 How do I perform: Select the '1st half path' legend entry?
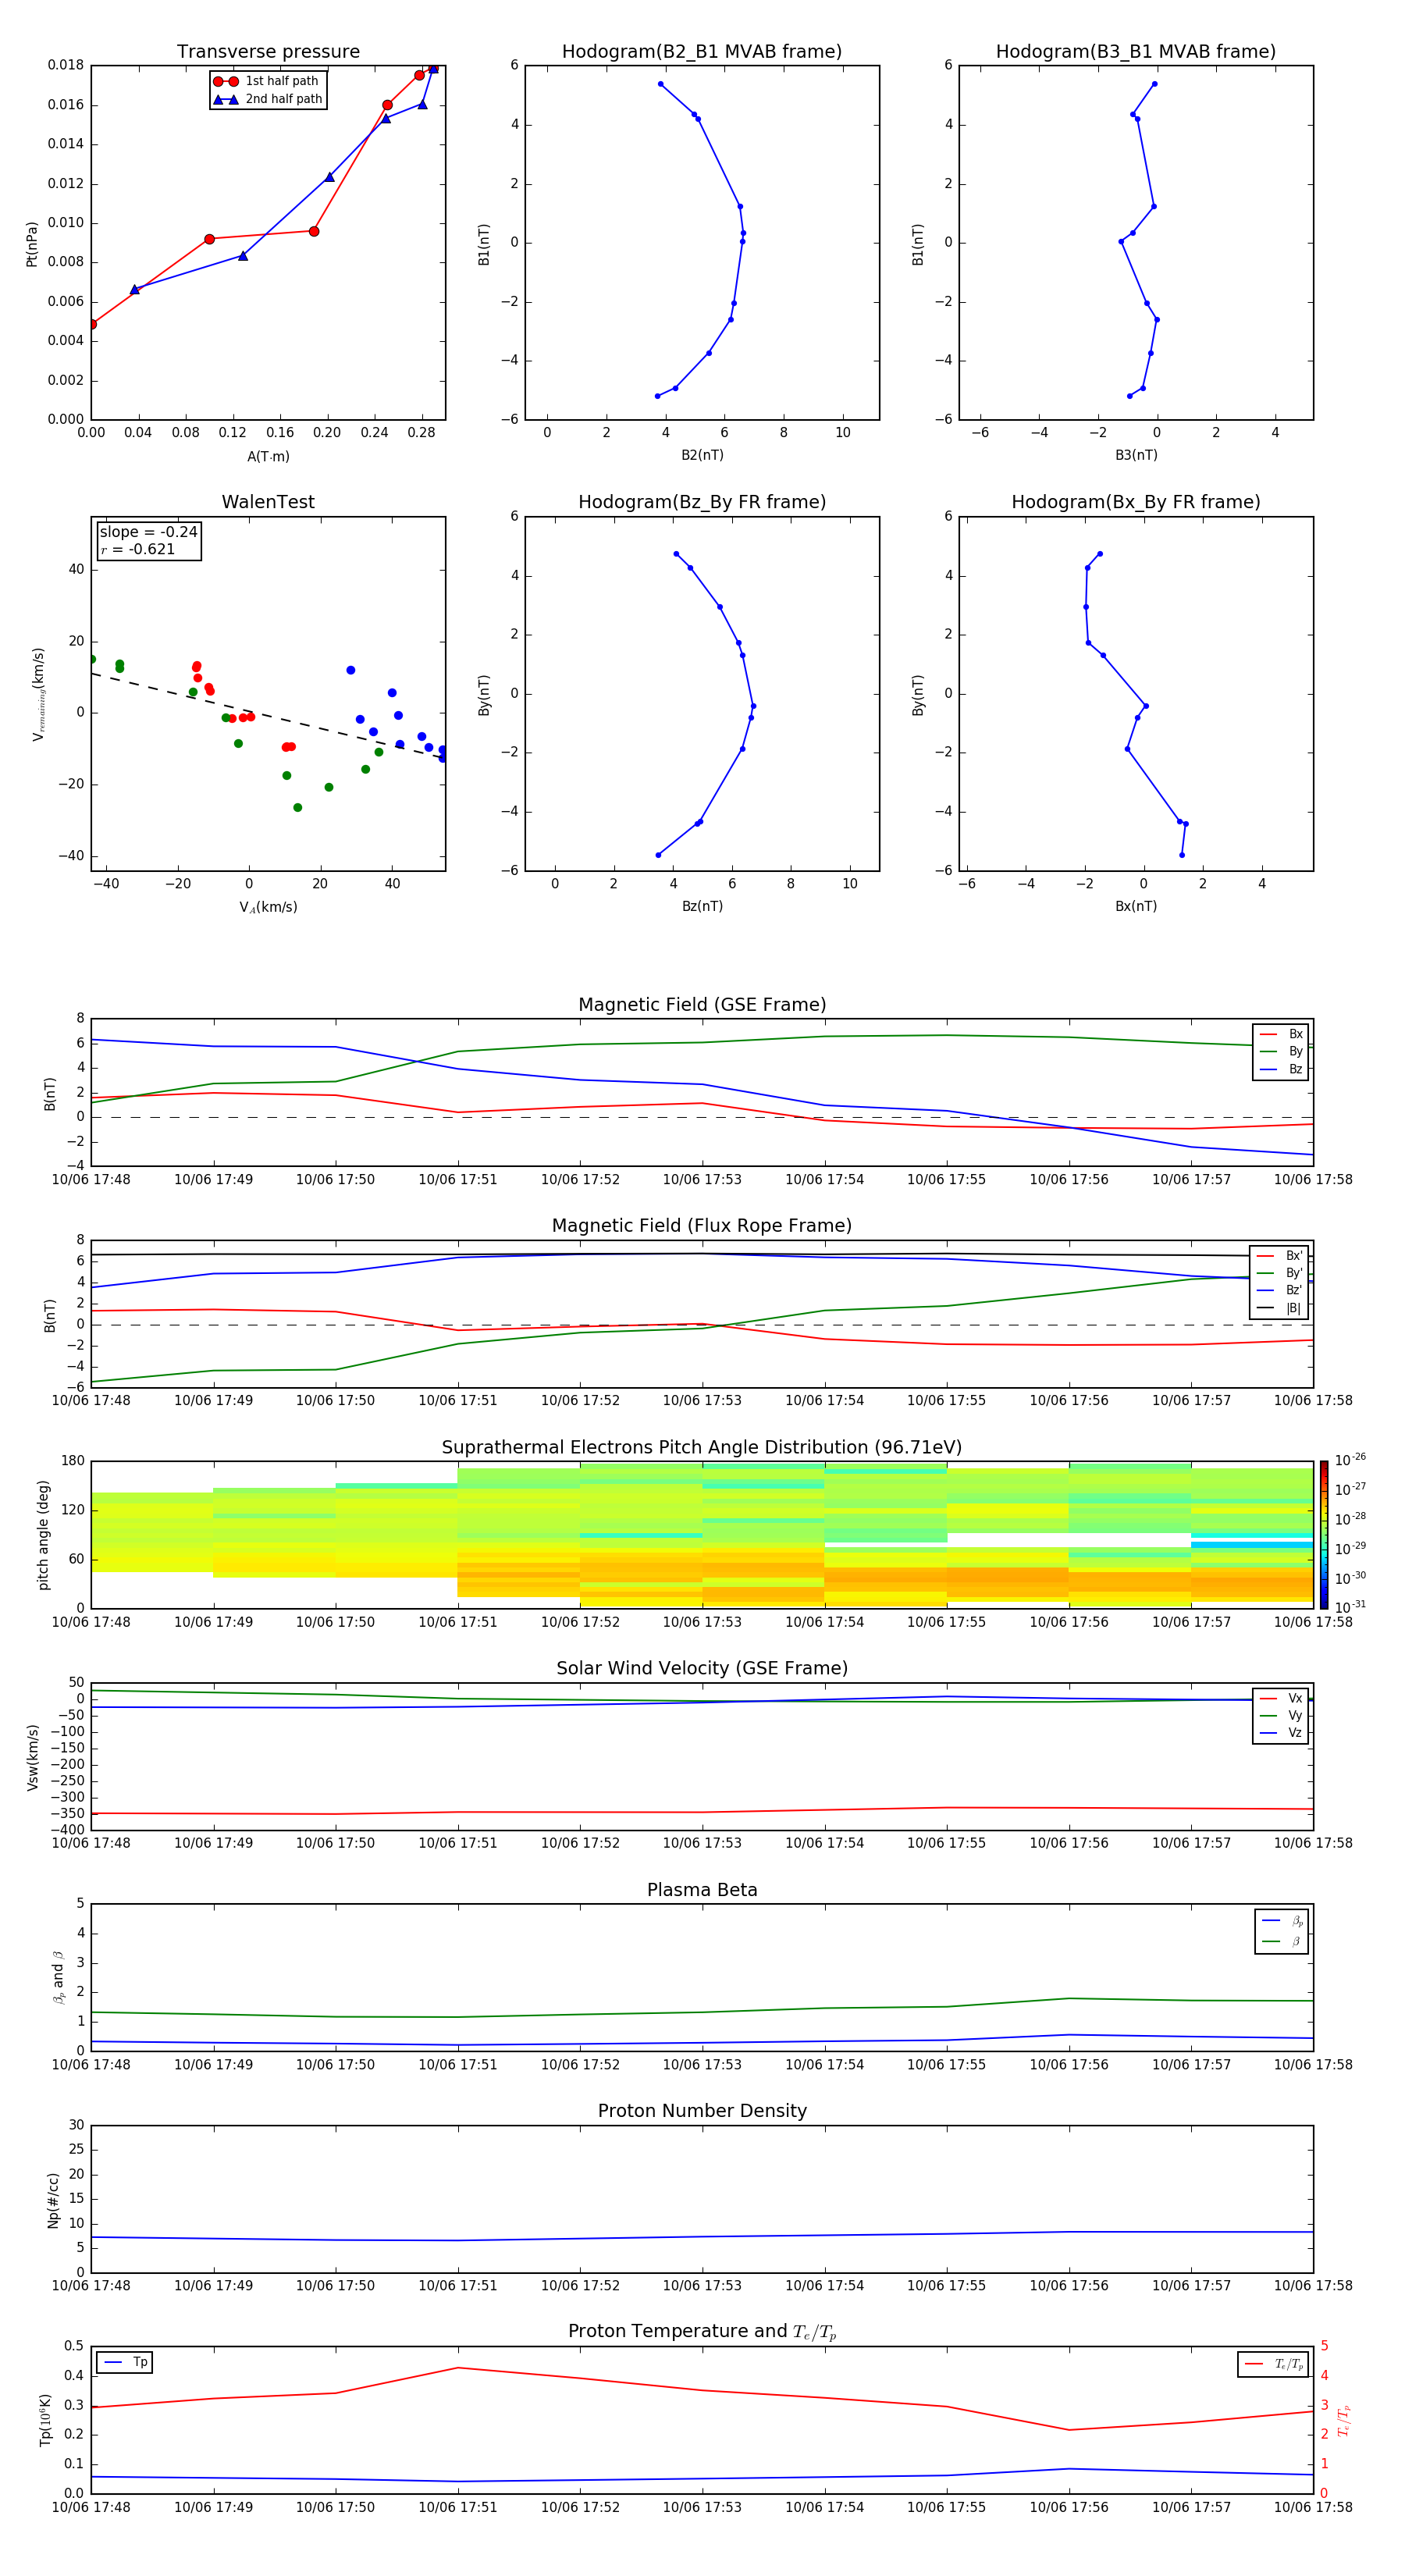click(268, 81)
